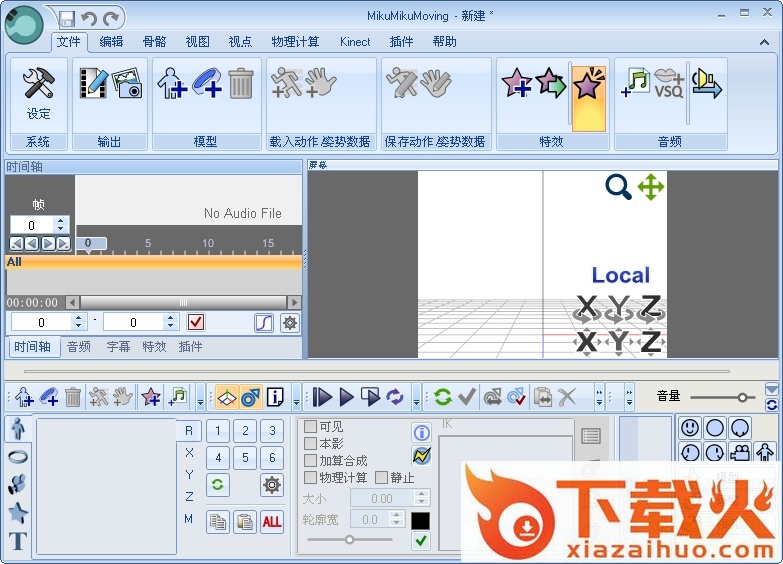
Task: Open the Kinect ribbon tab
Action: (355, 42)
